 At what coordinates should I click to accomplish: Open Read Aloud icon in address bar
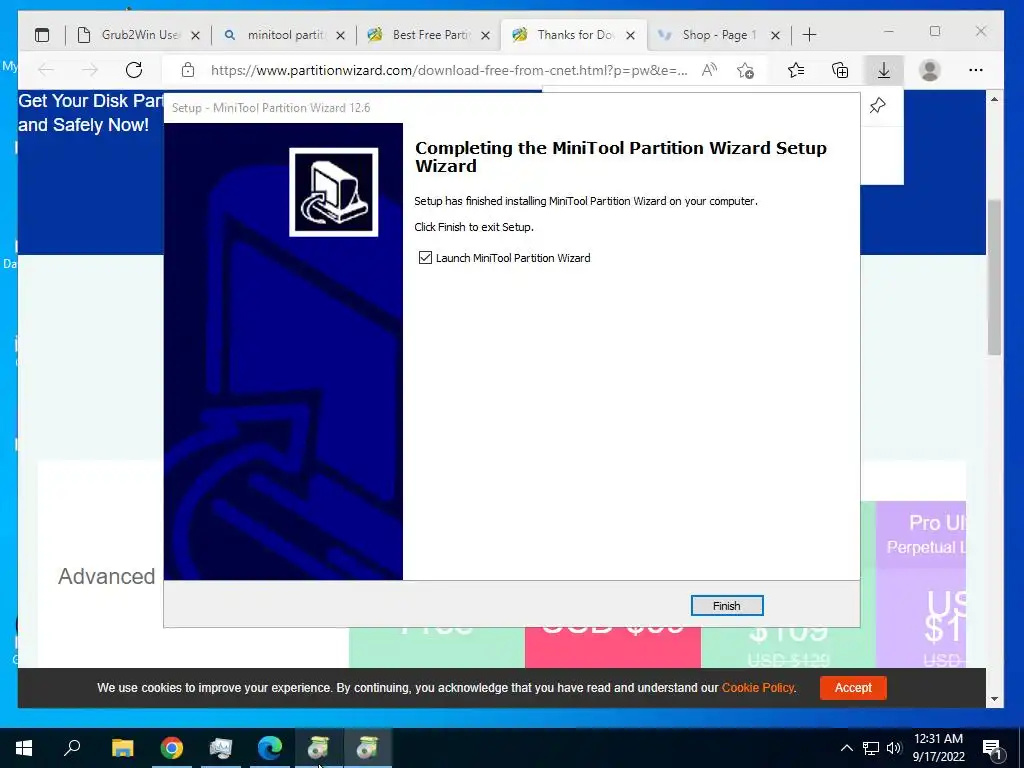(709, 70)
